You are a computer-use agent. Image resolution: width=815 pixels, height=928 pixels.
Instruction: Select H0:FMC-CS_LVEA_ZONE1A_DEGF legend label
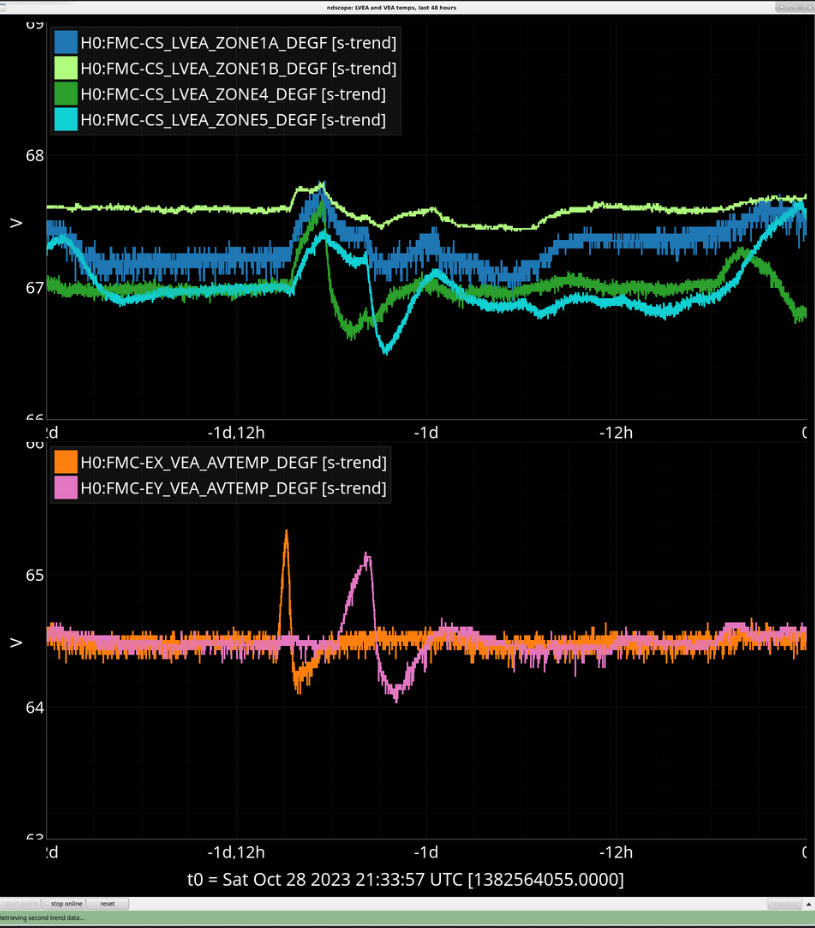click(x=238, y=43)
